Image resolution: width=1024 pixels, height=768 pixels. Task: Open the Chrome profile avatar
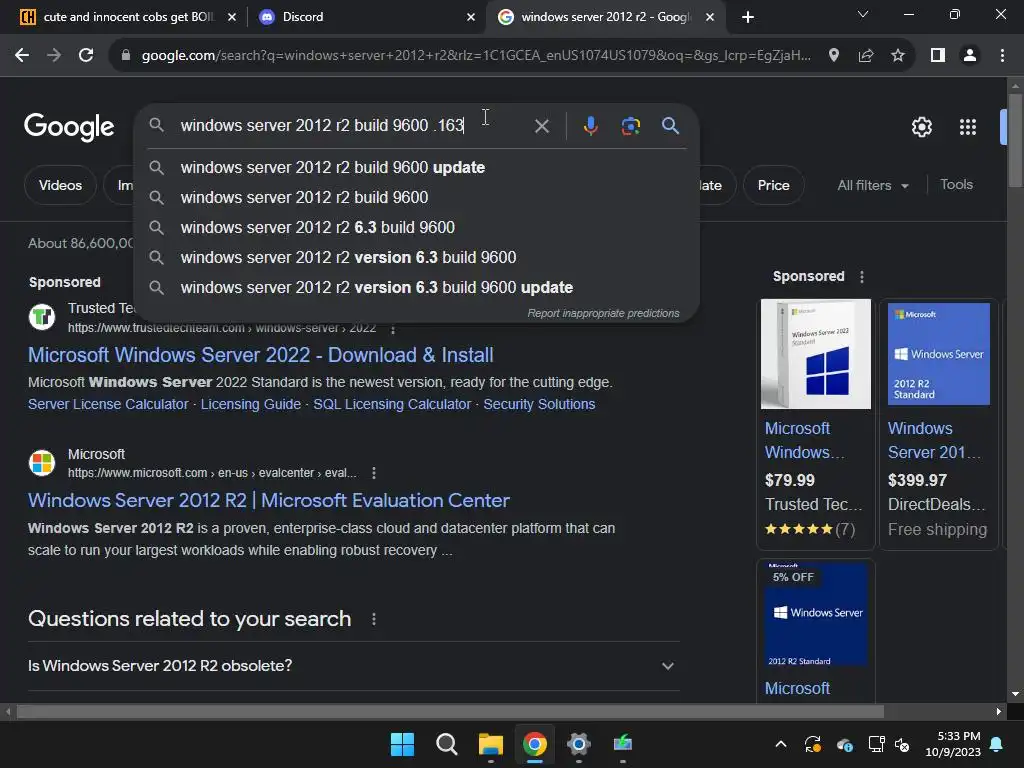[x=970, y=56]
